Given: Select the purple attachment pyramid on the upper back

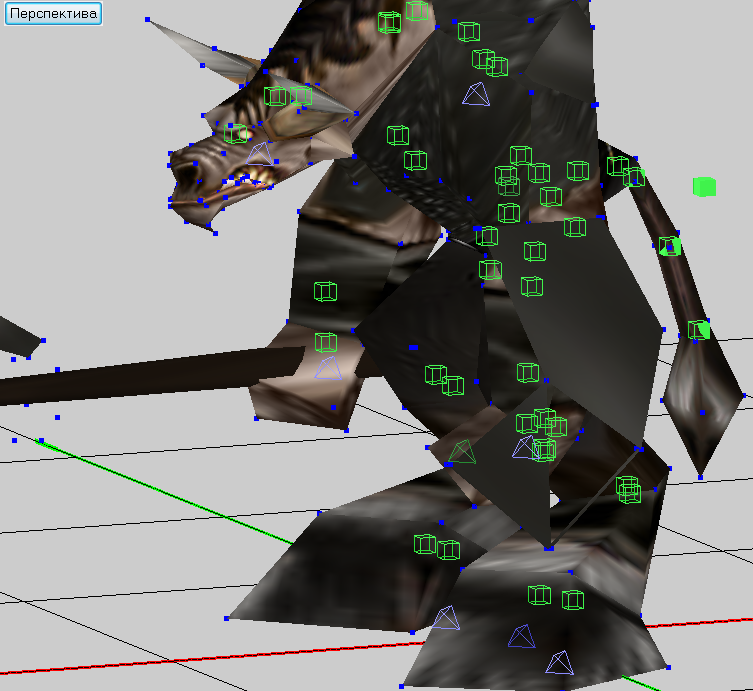Looking at the screenshot, I should pos(476,94).
